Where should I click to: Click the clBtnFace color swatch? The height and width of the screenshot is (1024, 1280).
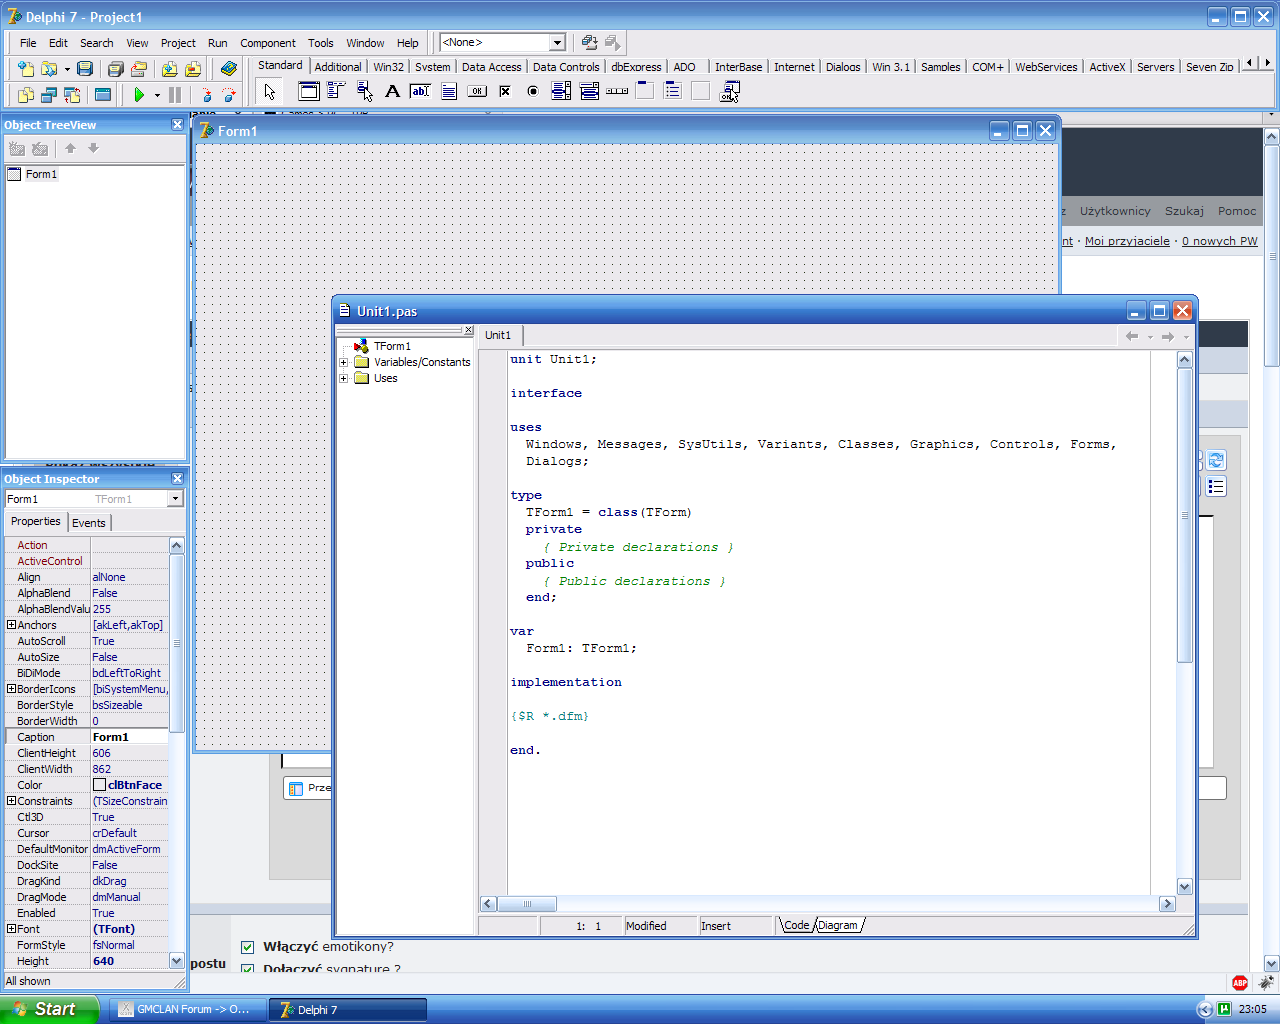(x=99, y=785)
